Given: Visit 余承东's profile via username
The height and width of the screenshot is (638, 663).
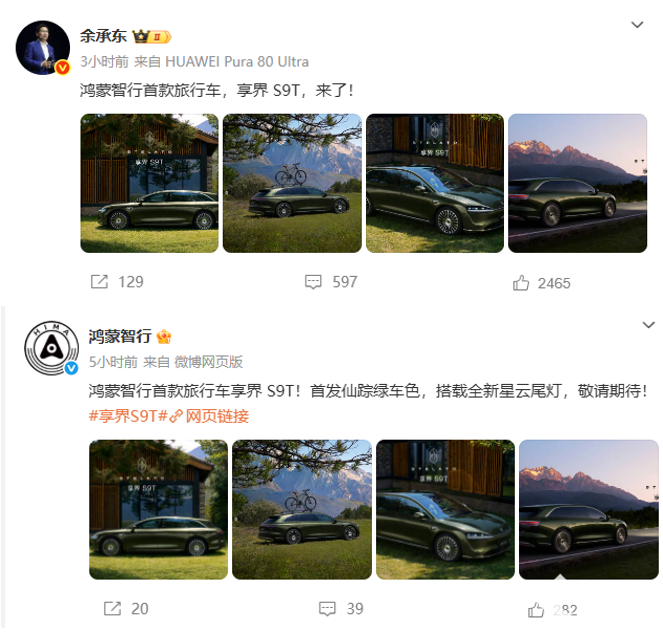Looking at the screenshot, I should pos(104,36).
